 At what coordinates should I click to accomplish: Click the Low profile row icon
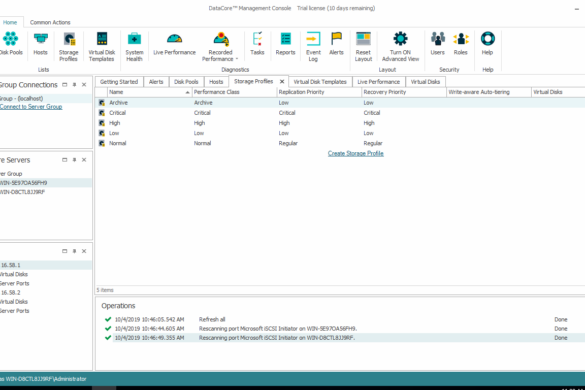[101, 133]
